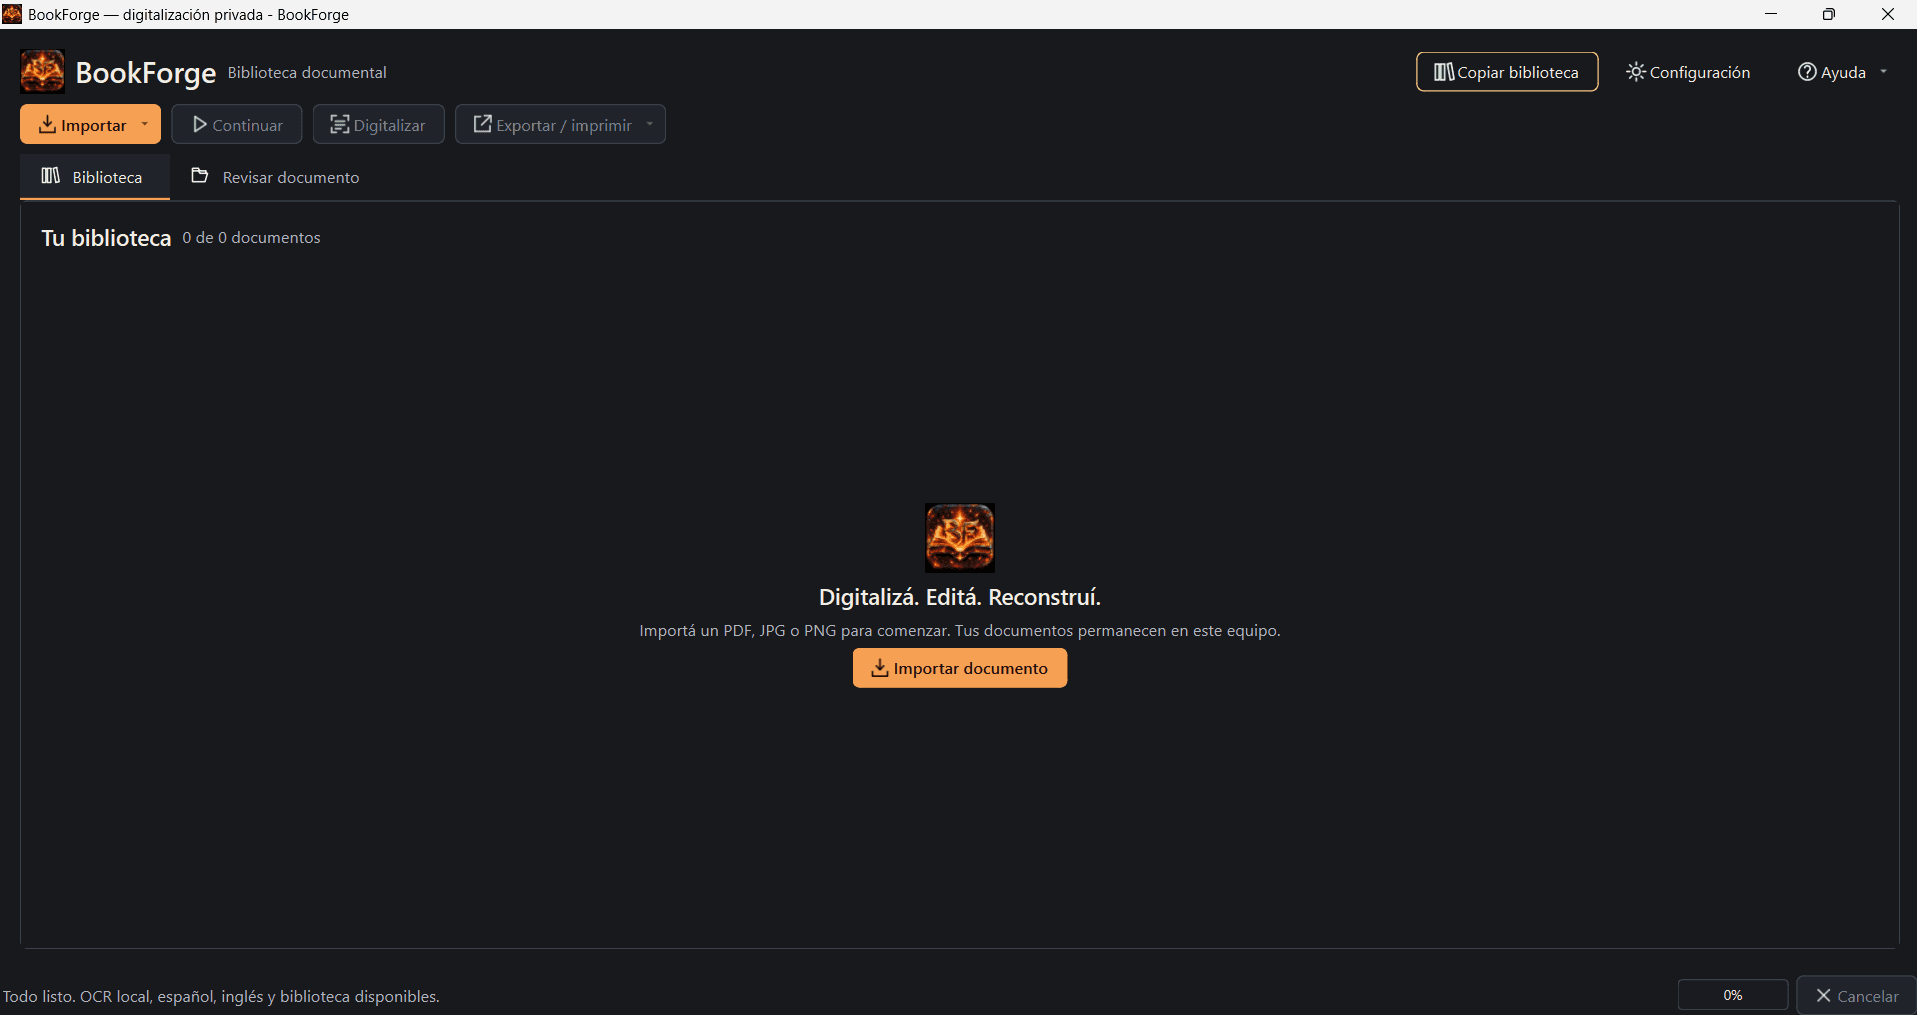The image size is (1917, 1015).
Task: Click the 0% progress bar
Action: [1733, 995]
